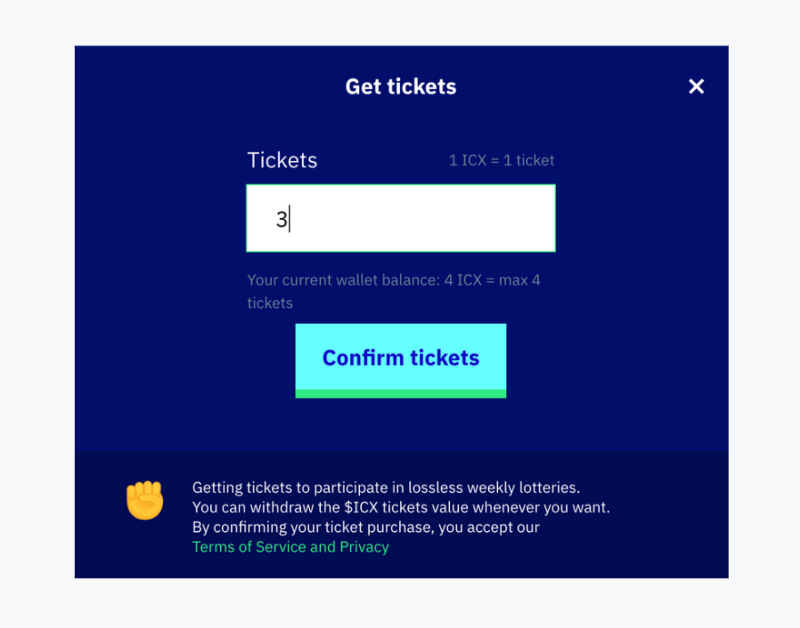Click the max 4 text in balance hint

[519, 280]
